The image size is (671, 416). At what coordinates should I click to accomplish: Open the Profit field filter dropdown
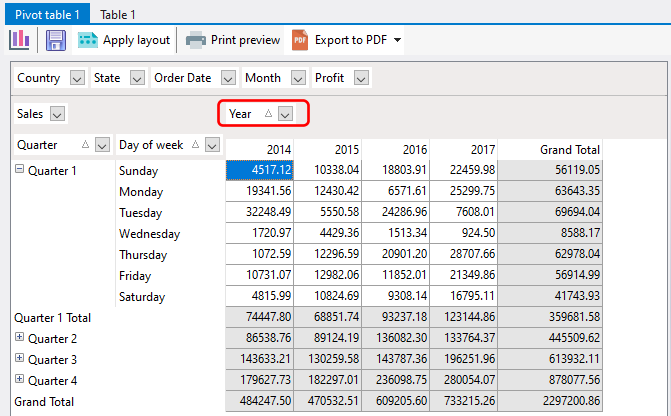361,78
